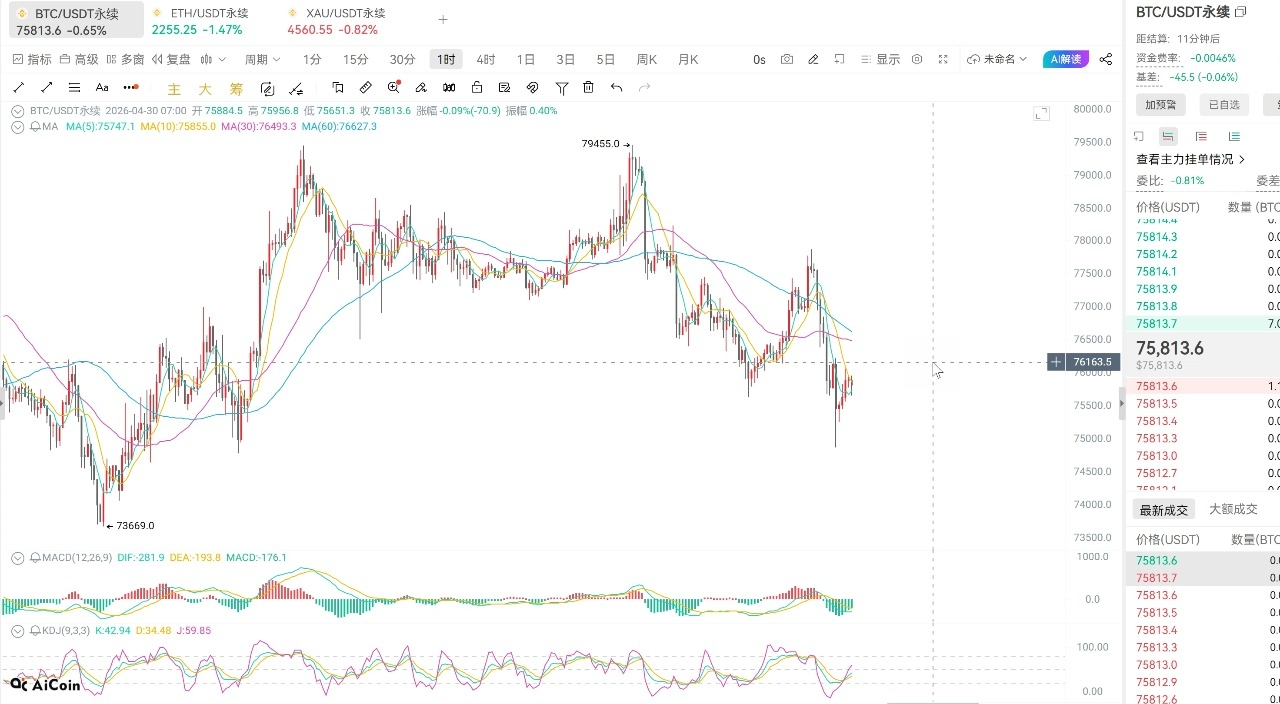Delete drawings with trash can icon
Screen dimensions: 1280x704
click(x=588, y=88)
